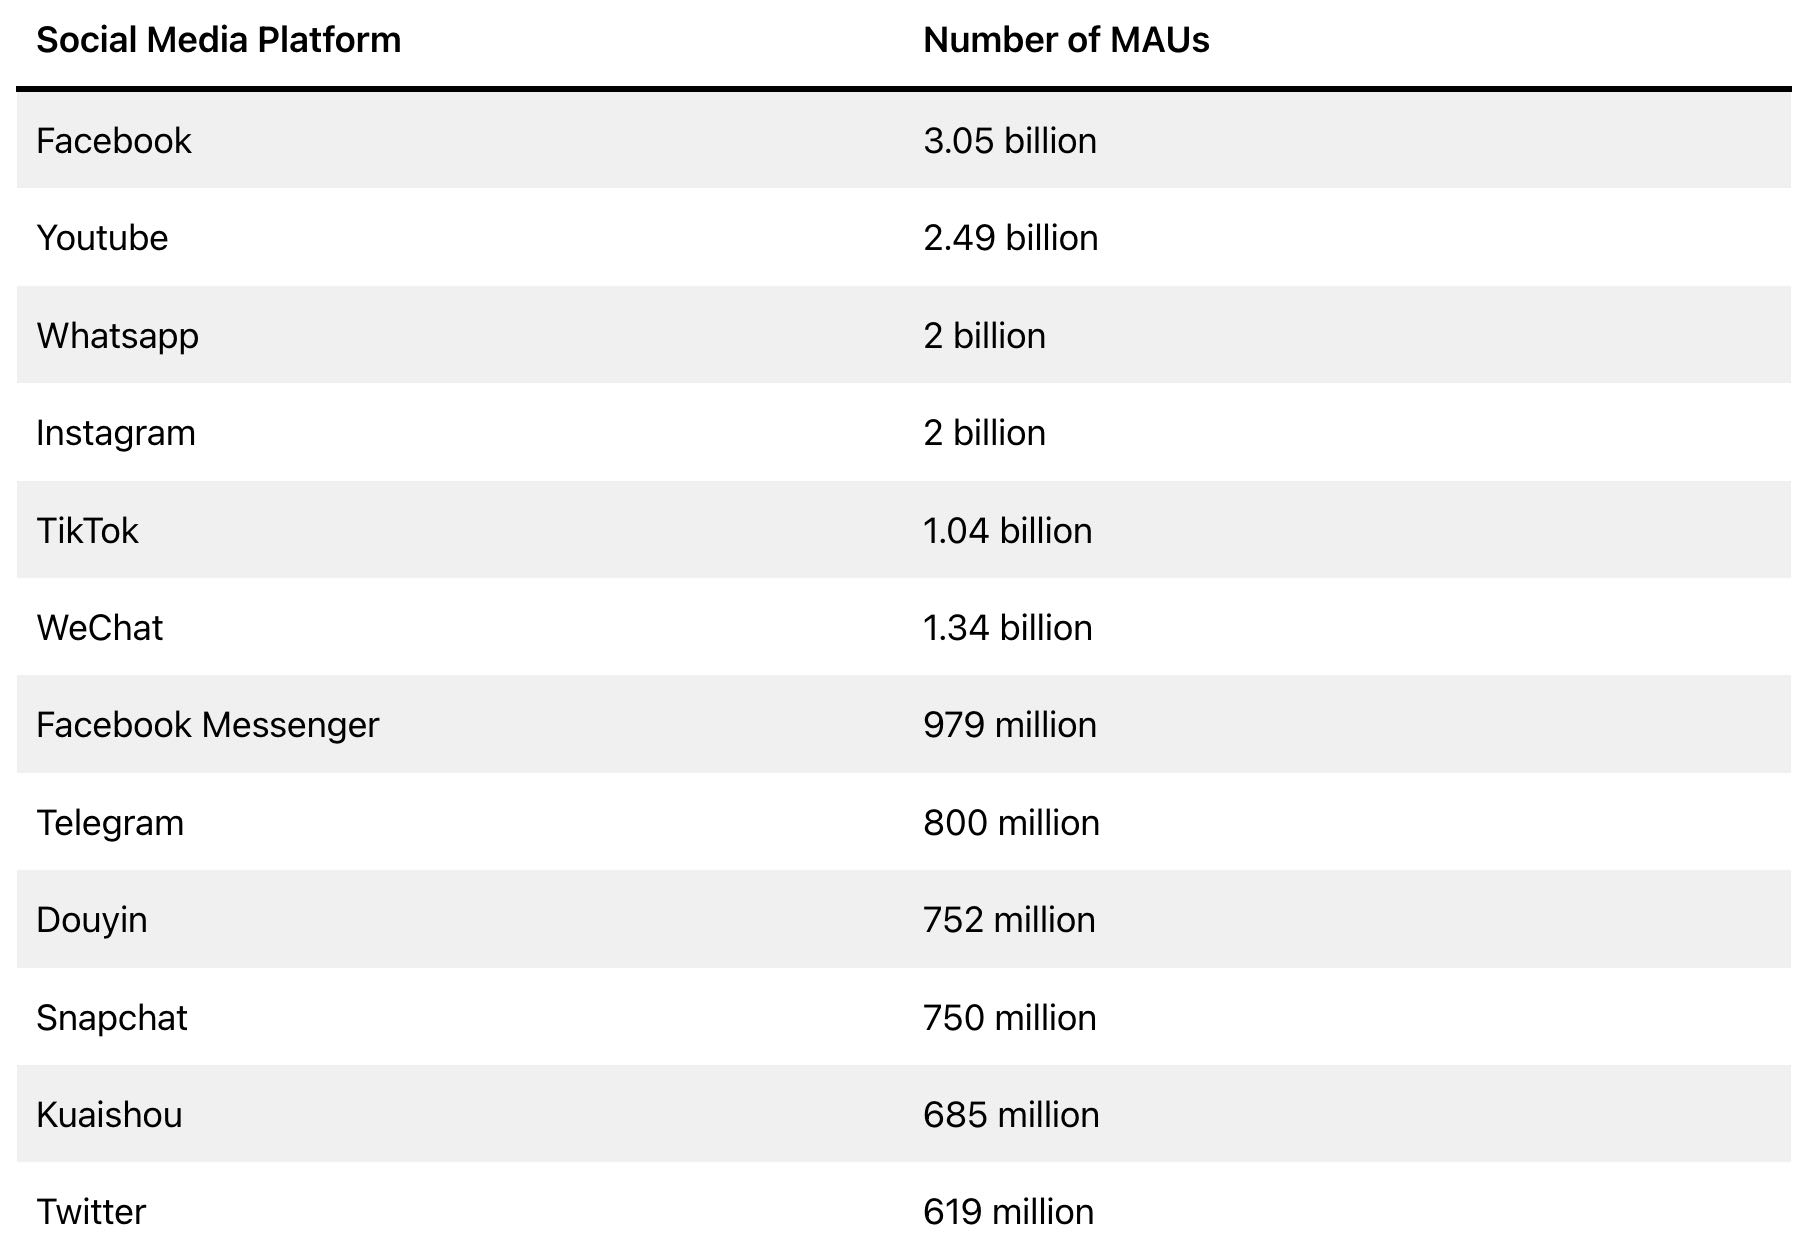Select the WeChat platform cell
Viewport: 1802px width, 1254px height.
coord(99,628)
